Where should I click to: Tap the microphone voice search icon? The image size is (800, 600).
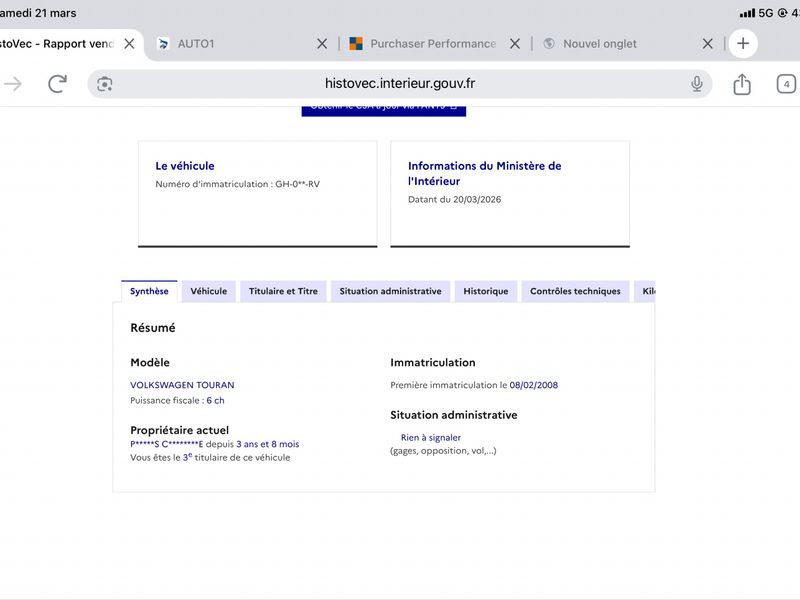coord(696,84)
